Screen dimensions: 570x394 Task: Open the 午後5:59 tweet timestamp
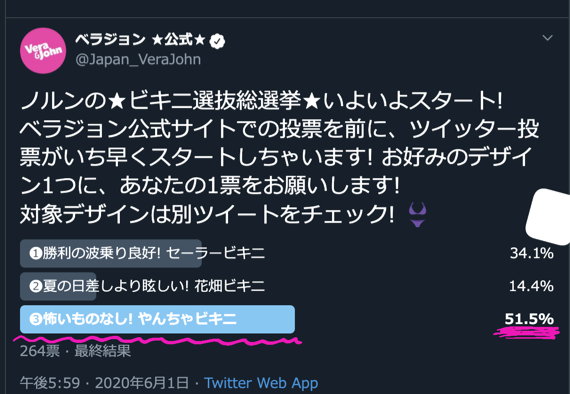coord(50,383)
